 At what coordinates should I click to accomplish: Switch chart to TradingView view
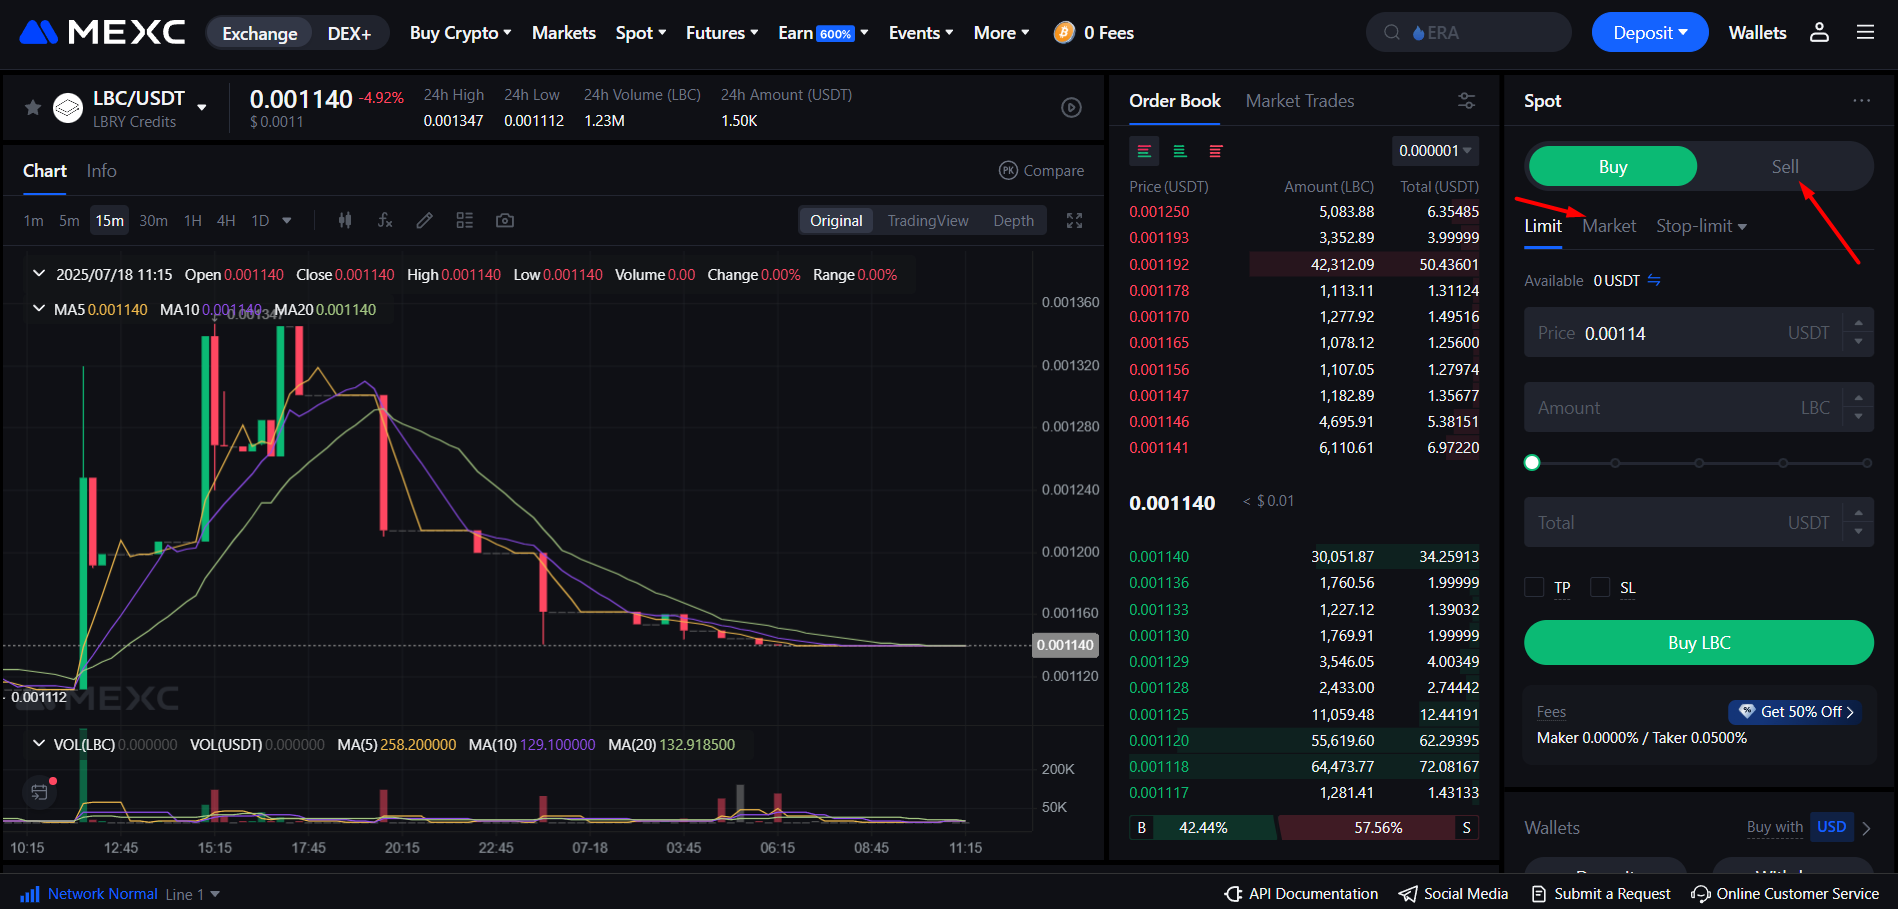click(x=928, y=221)
